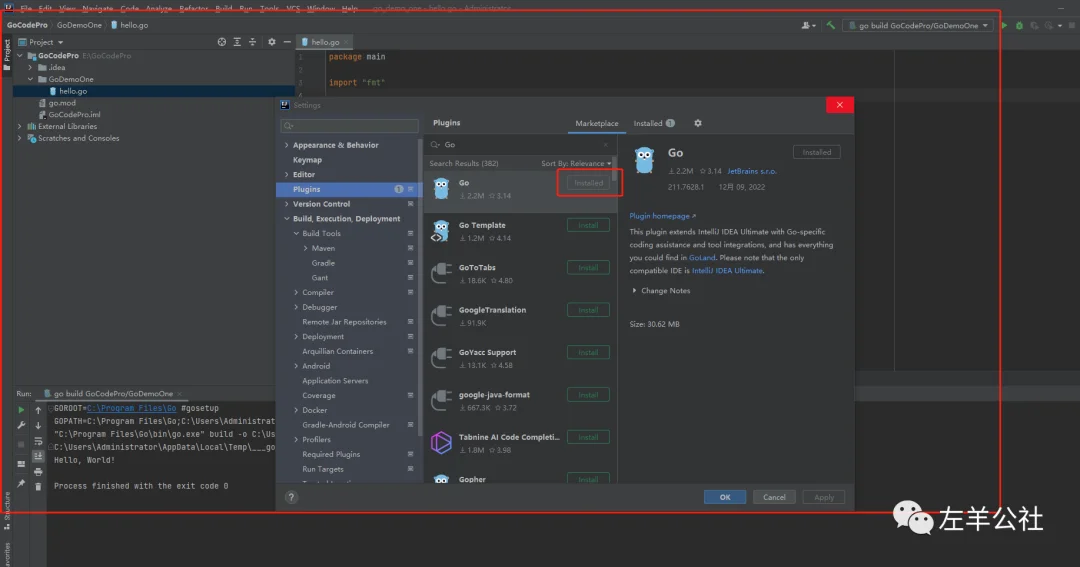Open the Structure vertical side tab

7,511
